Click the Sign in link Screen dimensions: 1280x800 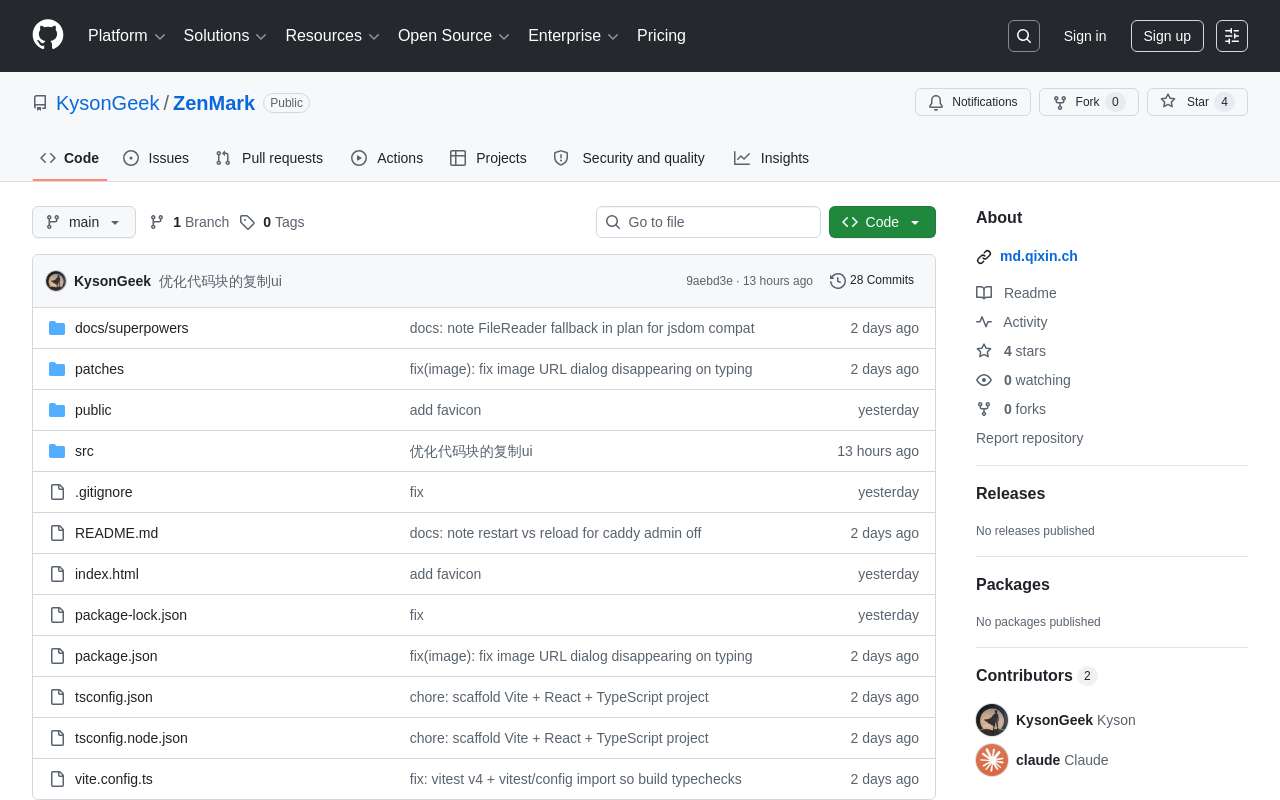pos(1085,36)
